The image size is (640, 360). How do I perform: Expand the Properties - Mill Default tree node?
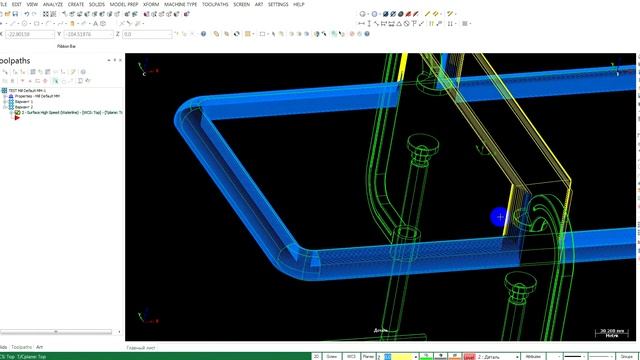(5, 96)
